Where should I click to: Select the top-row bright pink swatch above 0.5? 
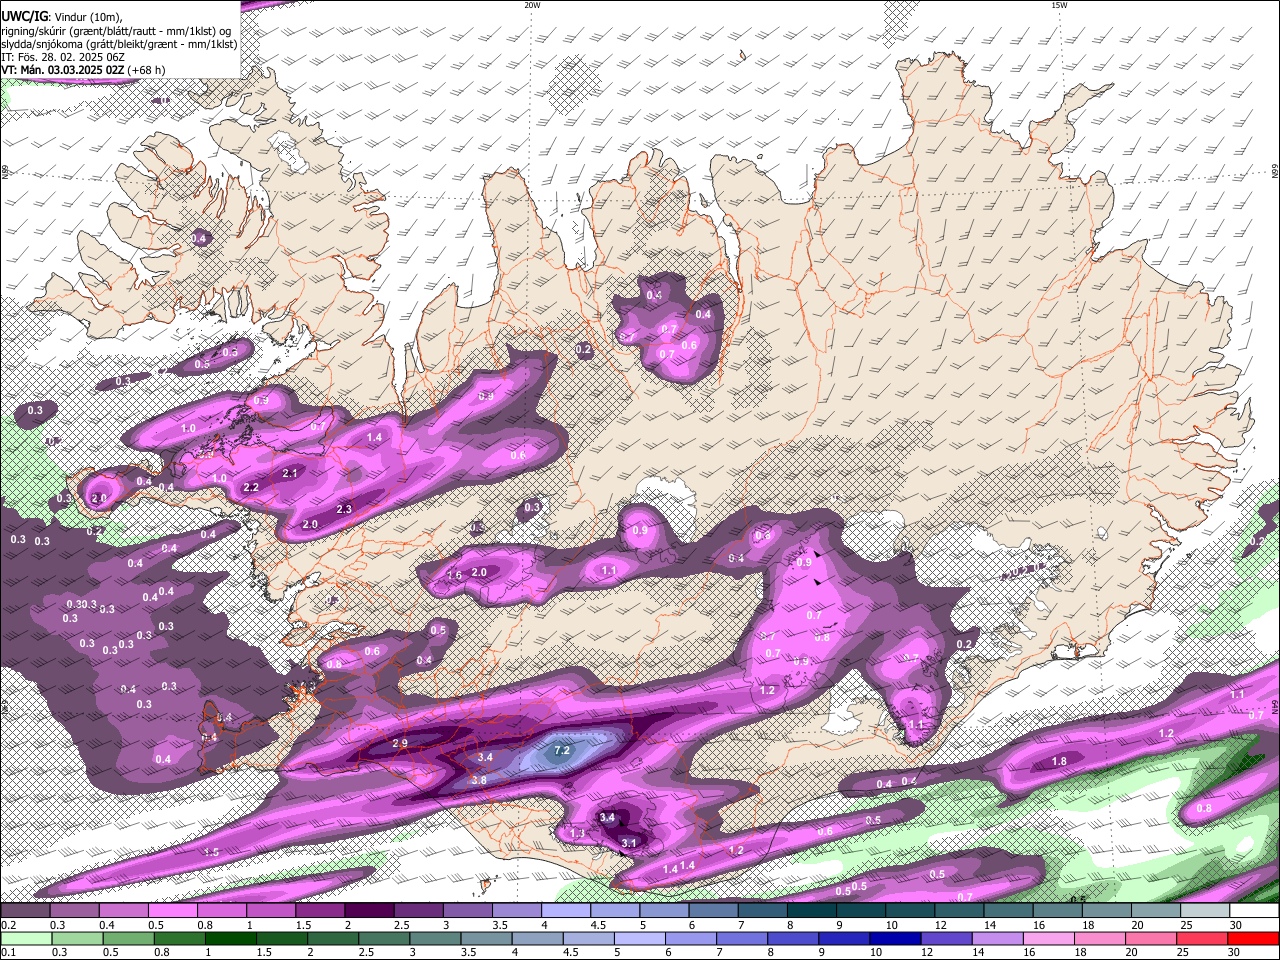[x=172, y=911]
